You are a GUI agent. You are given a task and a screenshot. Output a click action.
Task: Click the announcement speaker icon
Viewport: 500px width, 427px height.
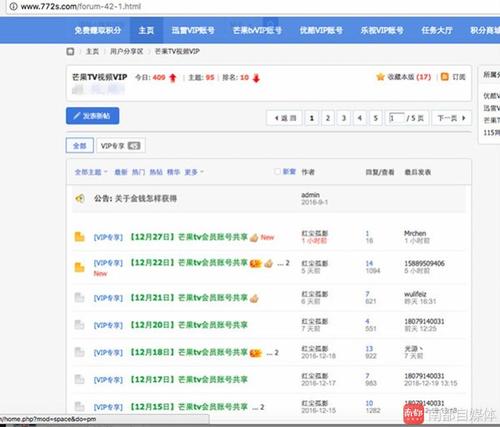click(x=80, y=199)
